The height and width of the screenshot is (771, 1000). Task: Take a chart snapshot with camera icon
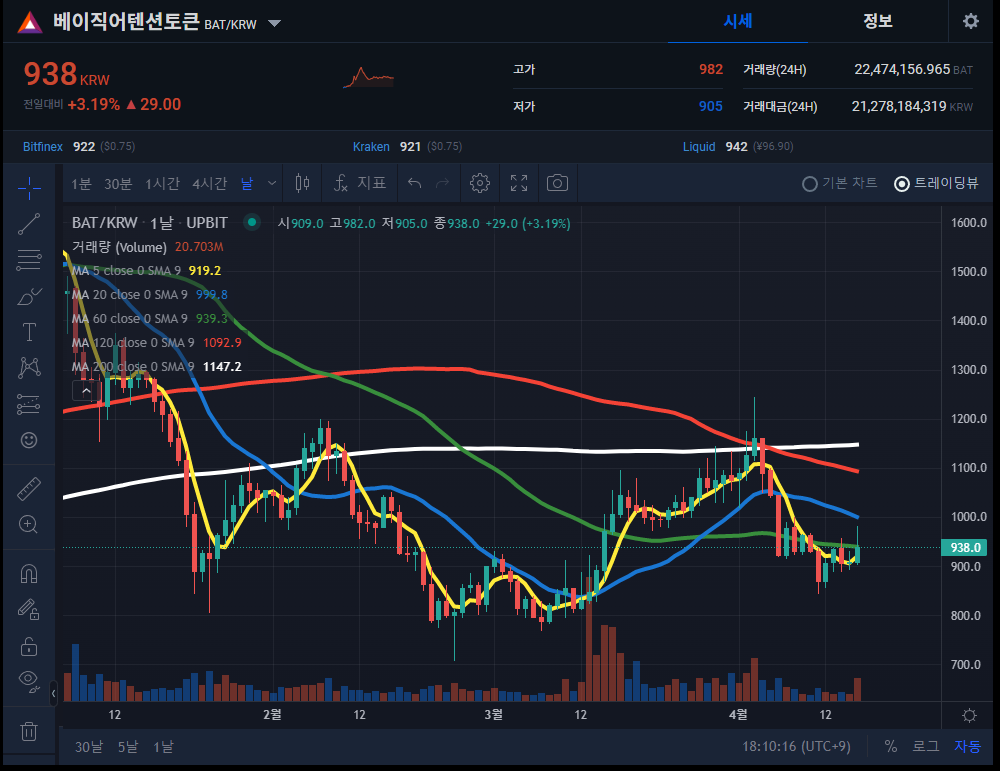point(557,184)
